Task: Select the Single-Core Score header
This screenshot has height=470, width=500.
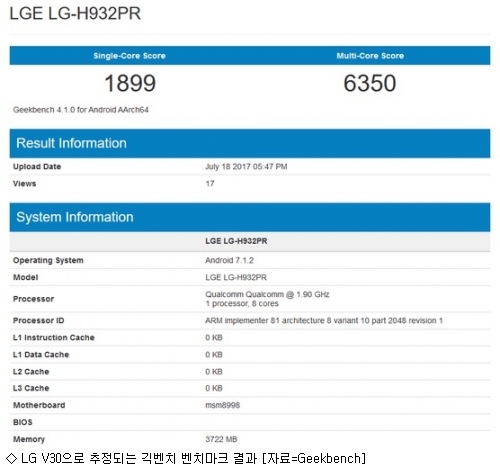Action: (129, 56)
